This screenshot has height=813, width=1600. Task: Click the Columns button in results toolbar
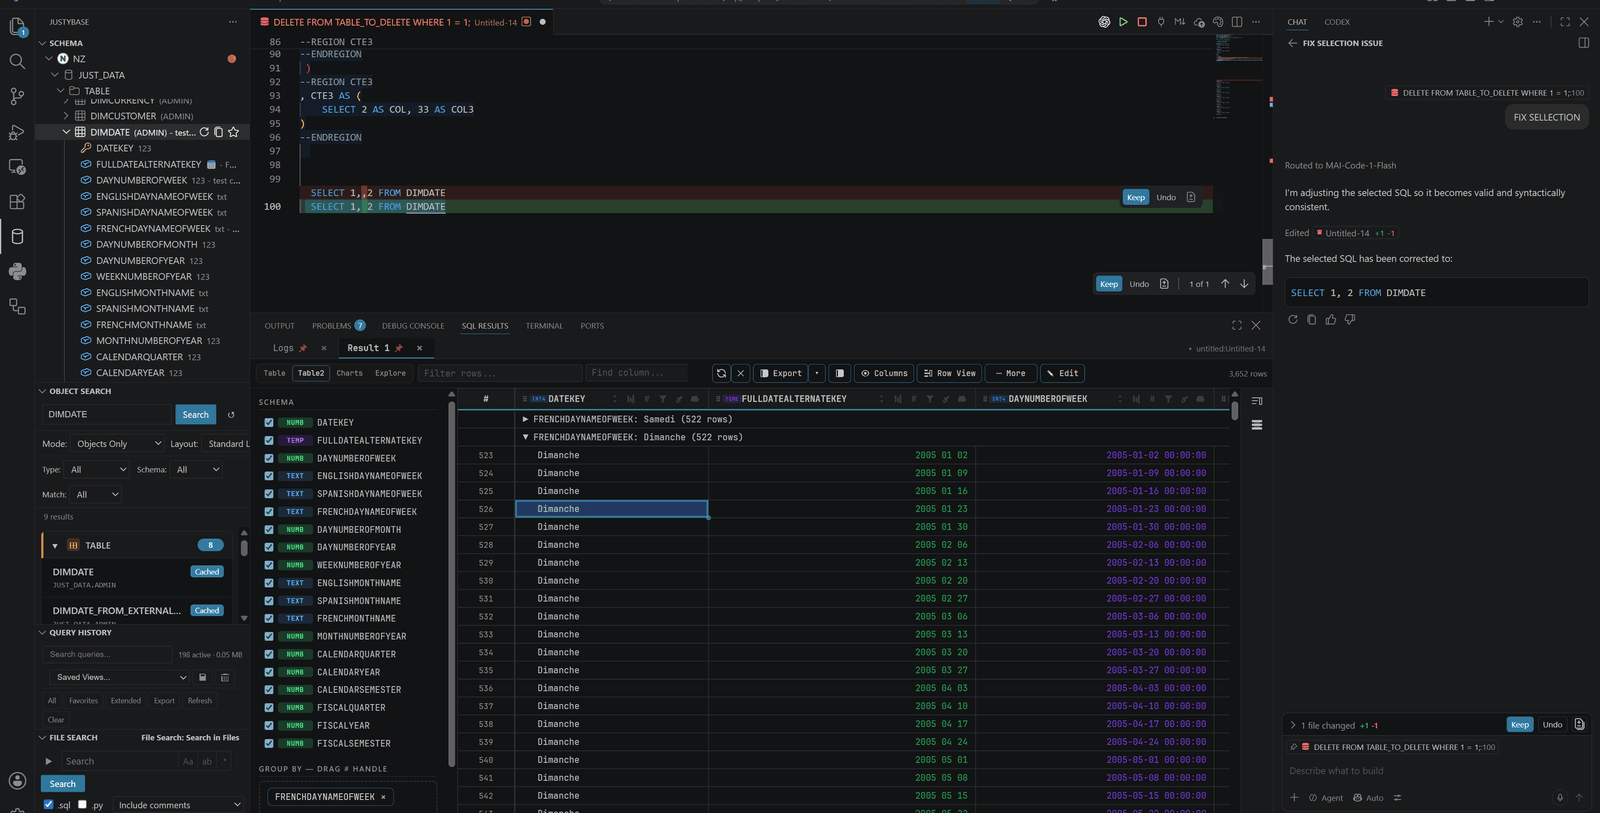point(884,373)
